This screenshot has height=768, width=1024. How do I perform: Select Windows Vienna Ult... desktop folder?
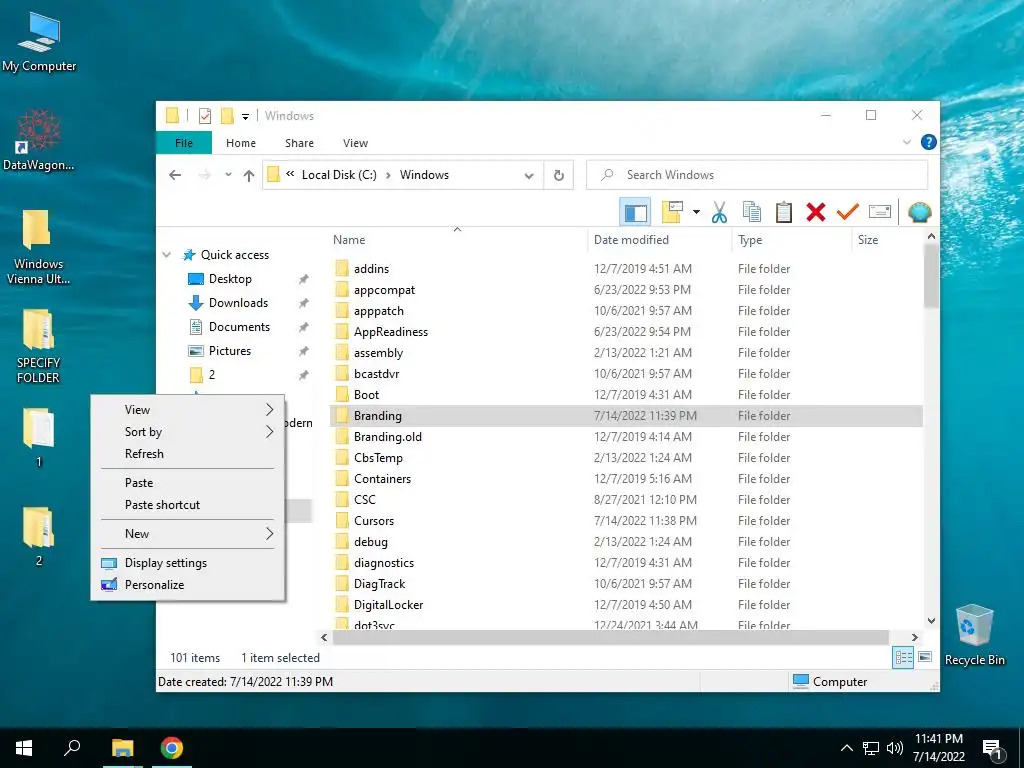point(38,247)
